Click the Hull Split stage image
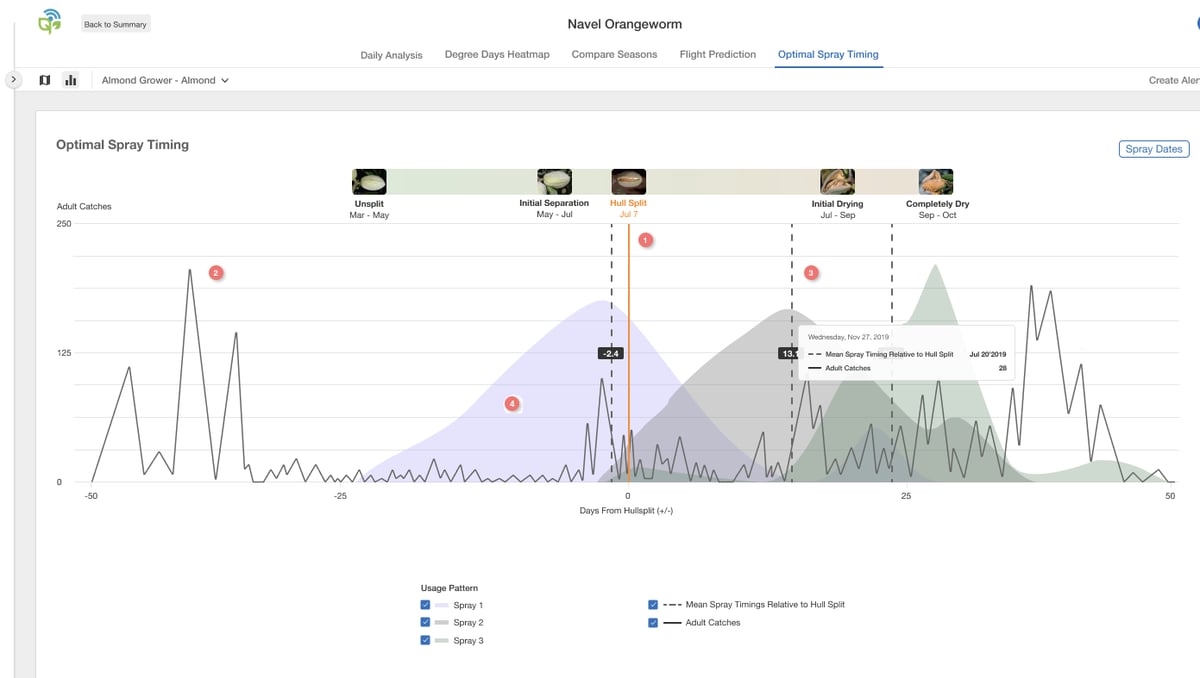Image resolution: width=1200 pixels, height=678 pixels. [x=628, y=182]
